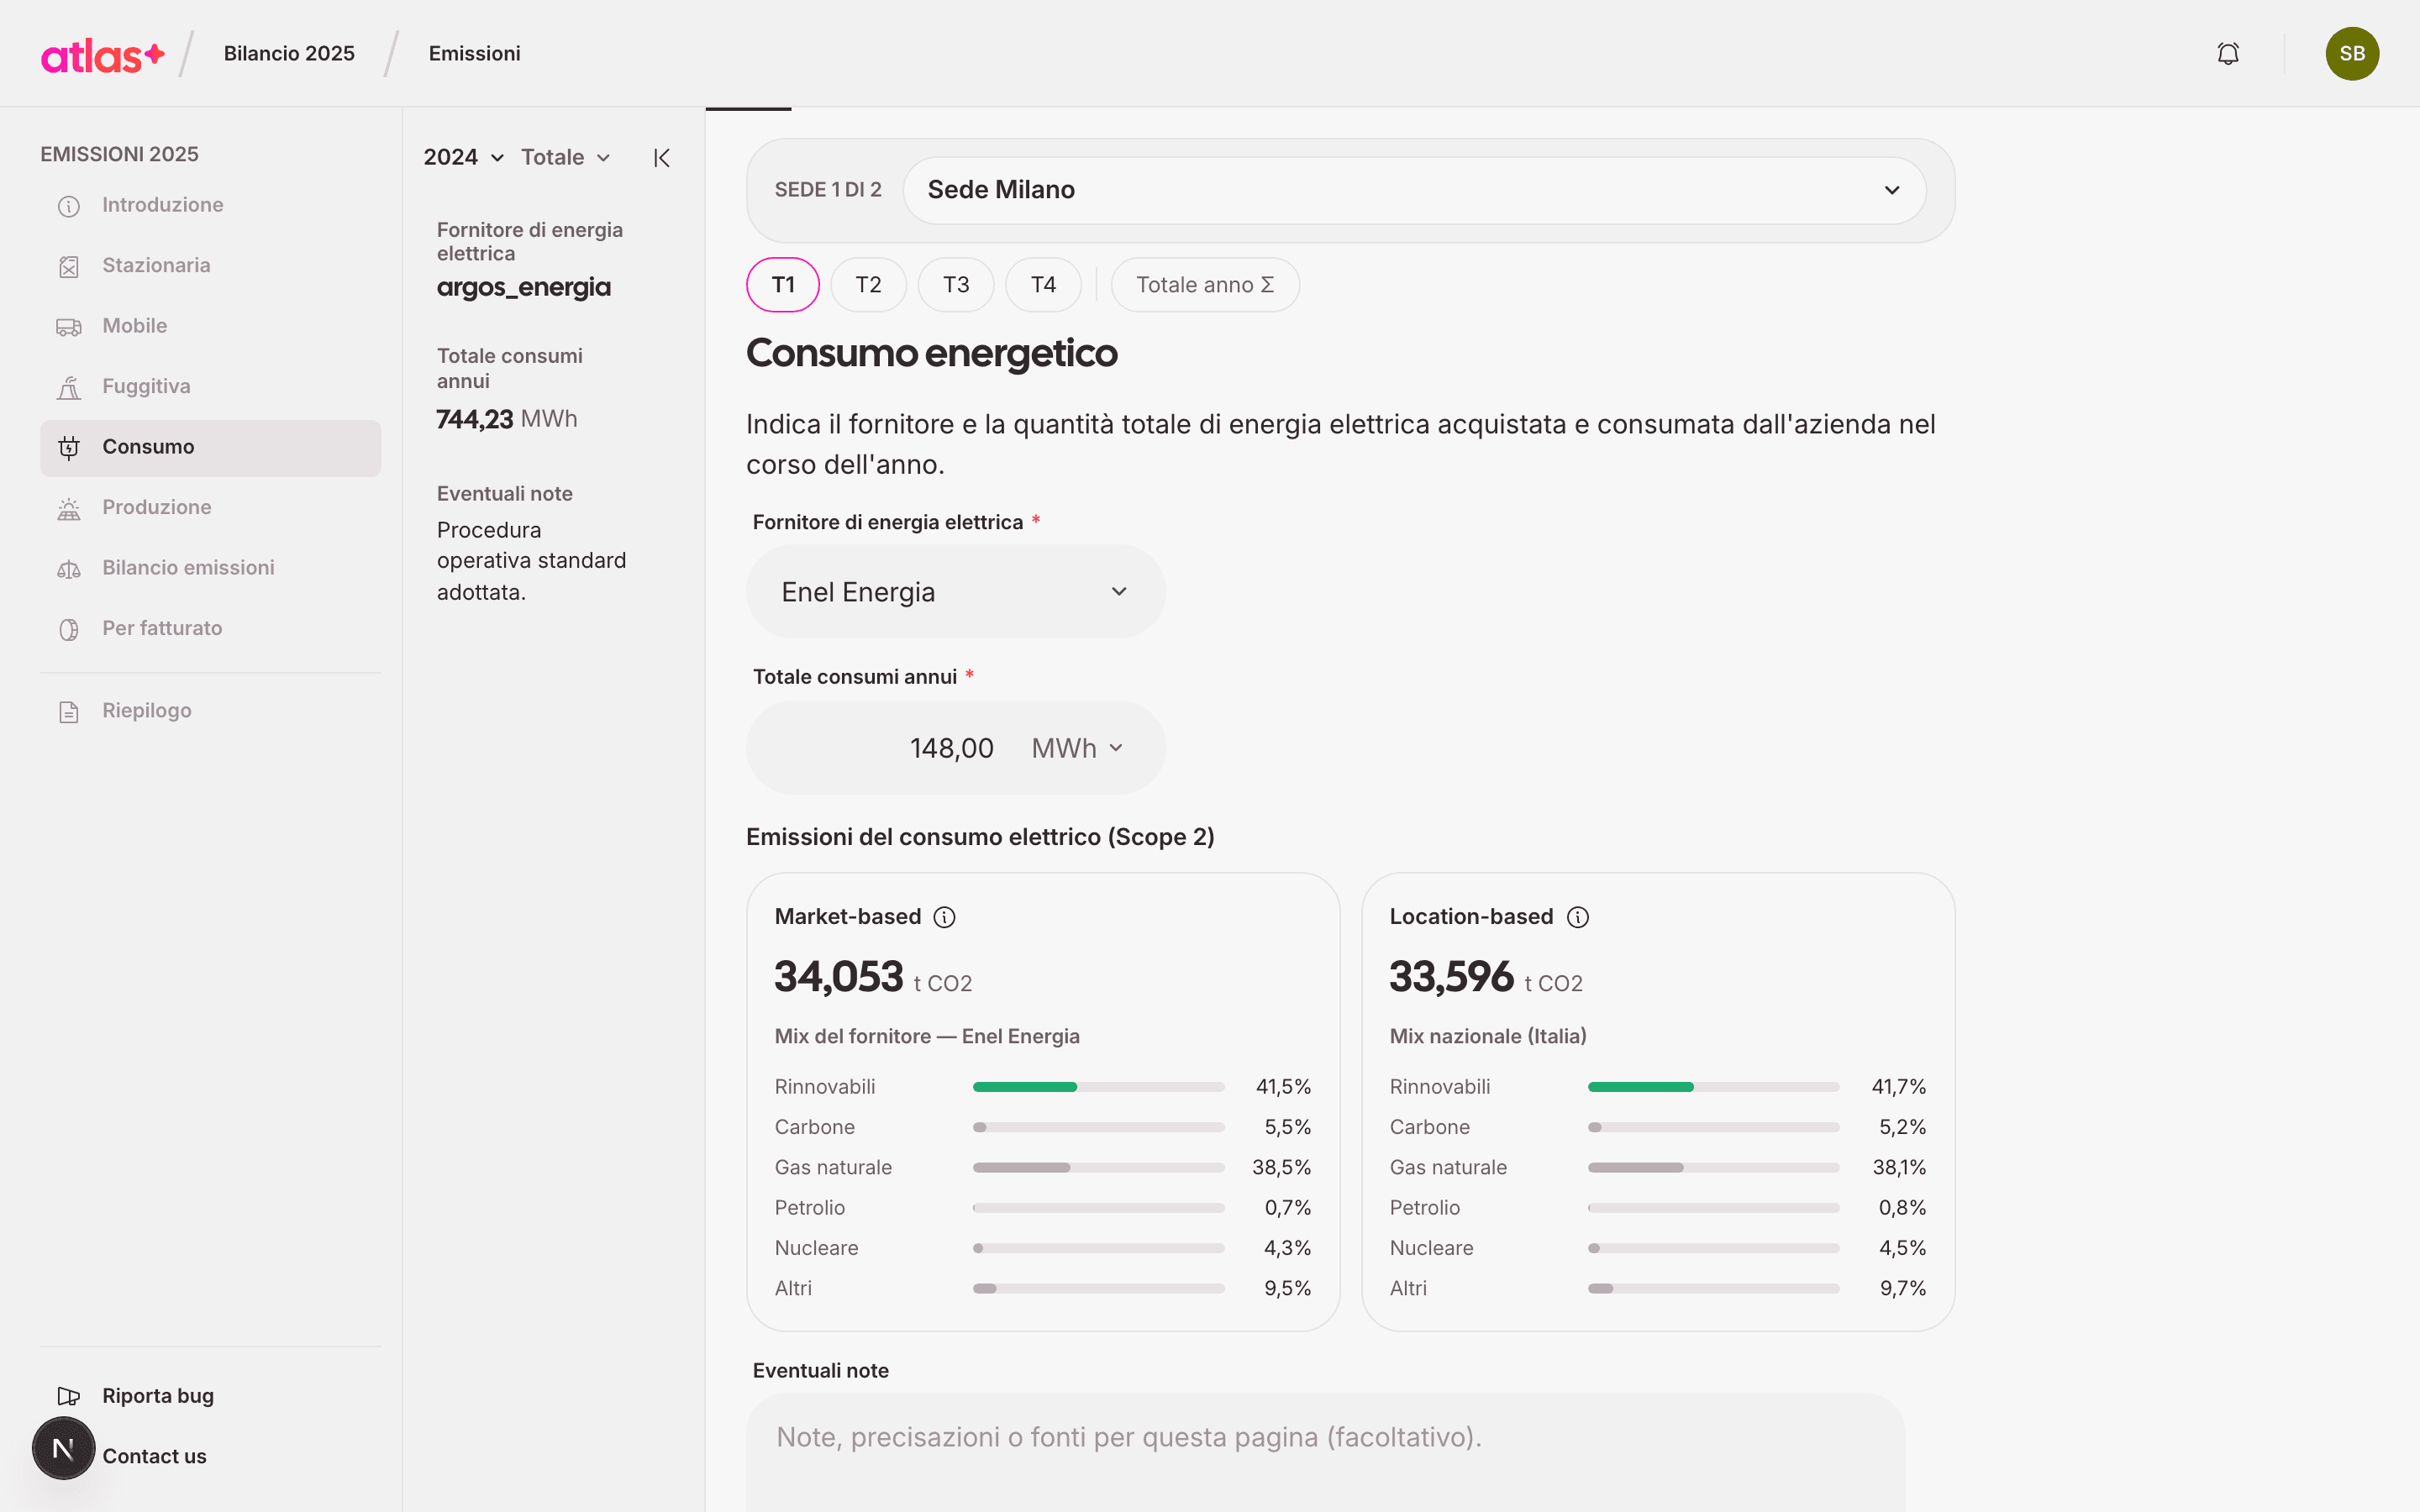This screenshot has width=2420, height=1512.
Task: Collapse the summary panel with arrow icon
Action: point(662,158)
